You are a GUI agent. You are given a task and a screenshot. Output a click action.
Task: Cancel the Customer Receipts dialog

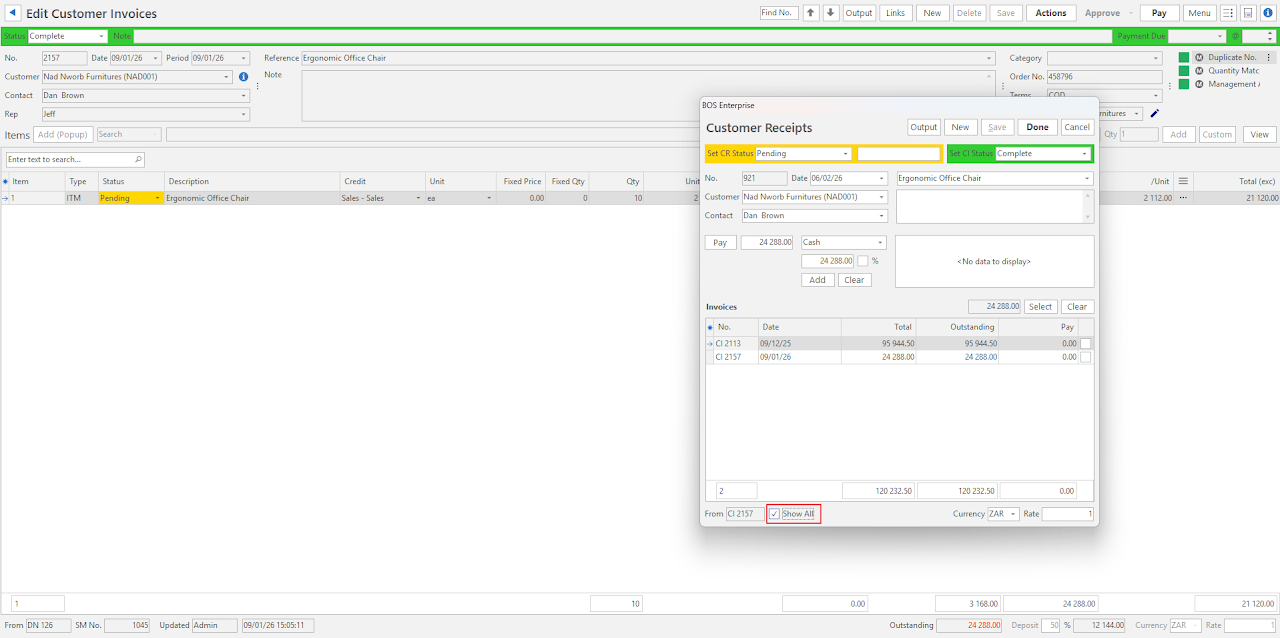pos(1077,127)
